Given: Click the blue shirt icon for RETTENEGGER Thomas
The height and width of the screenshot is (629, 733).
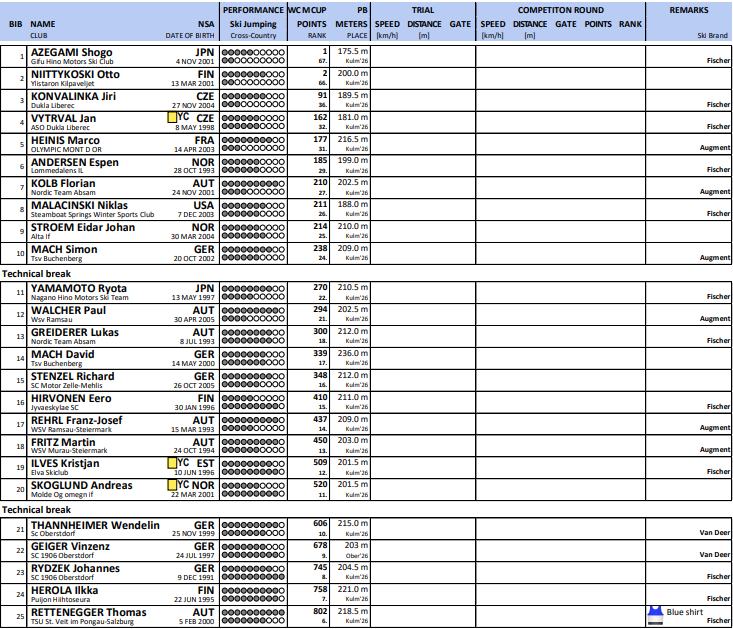Looking at the screenshot, I should click(x=655, y=611).
